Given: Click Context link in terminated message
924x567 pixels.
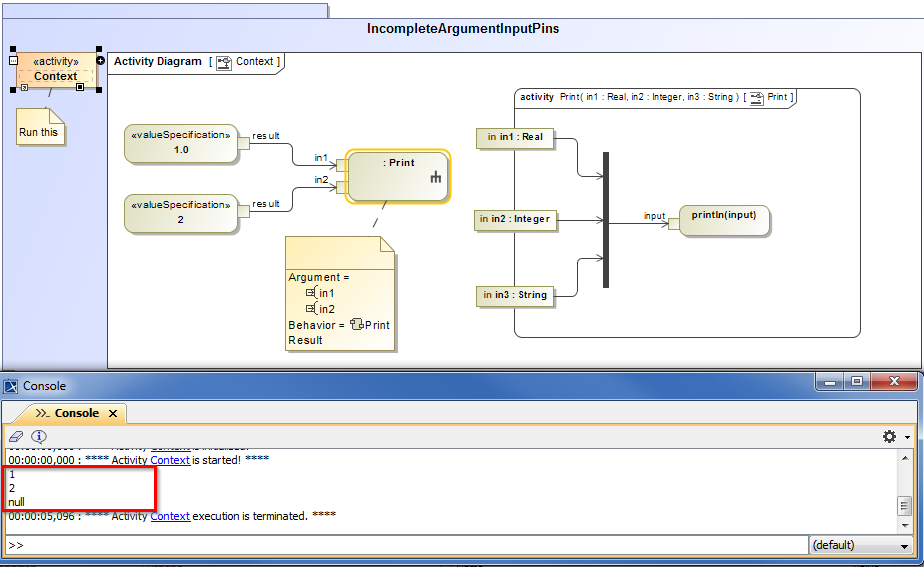Looking at the screenshot, I should pos(170,516).
